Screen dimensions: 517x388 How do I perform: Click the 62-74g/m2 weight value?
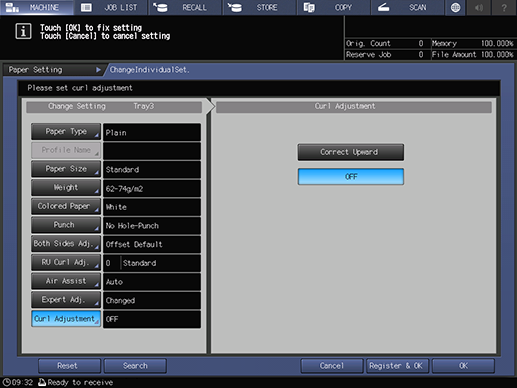point(152,188)
